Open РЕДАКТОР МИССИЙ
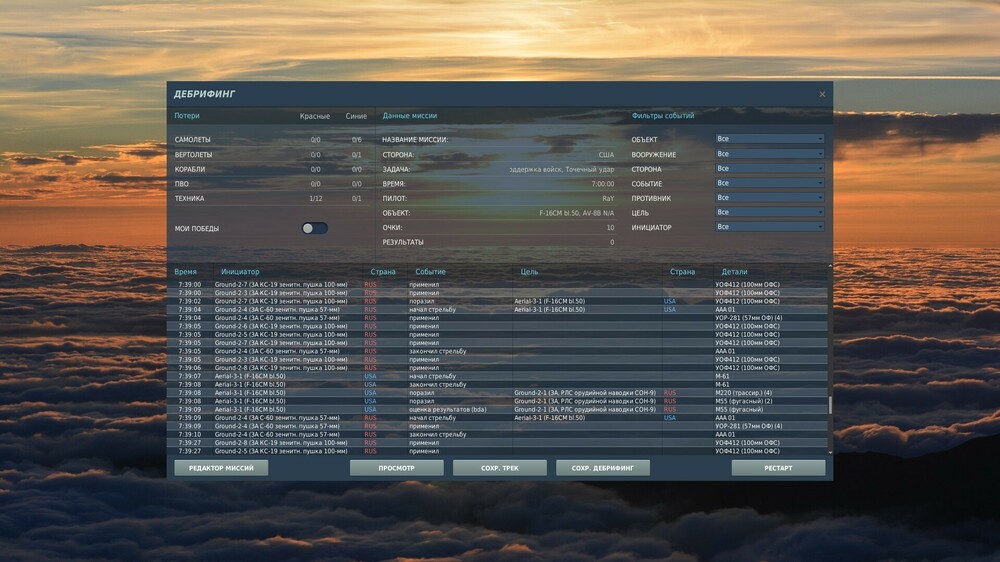The image size is (1000, 562). click(221, 468)
